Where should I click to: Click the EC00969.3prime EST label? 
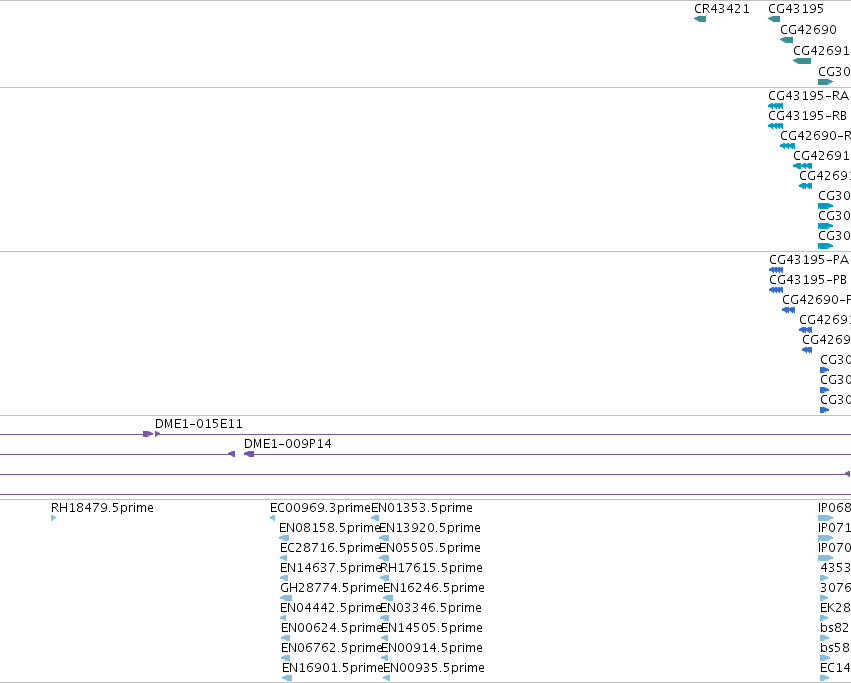320,508
